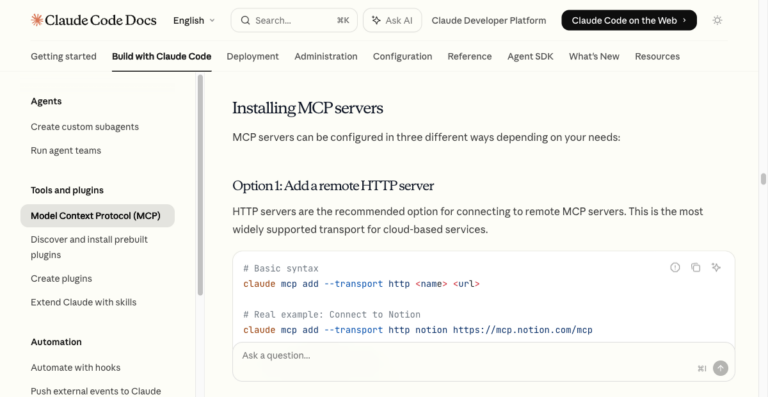Open Run agent teams page
This screenshot has height=397, width=768.
[x=66, y=150]
